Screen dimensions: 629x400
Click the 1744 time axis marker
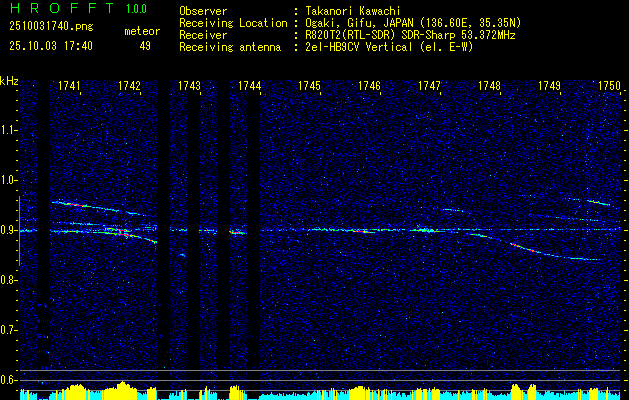tap(250, 86)
